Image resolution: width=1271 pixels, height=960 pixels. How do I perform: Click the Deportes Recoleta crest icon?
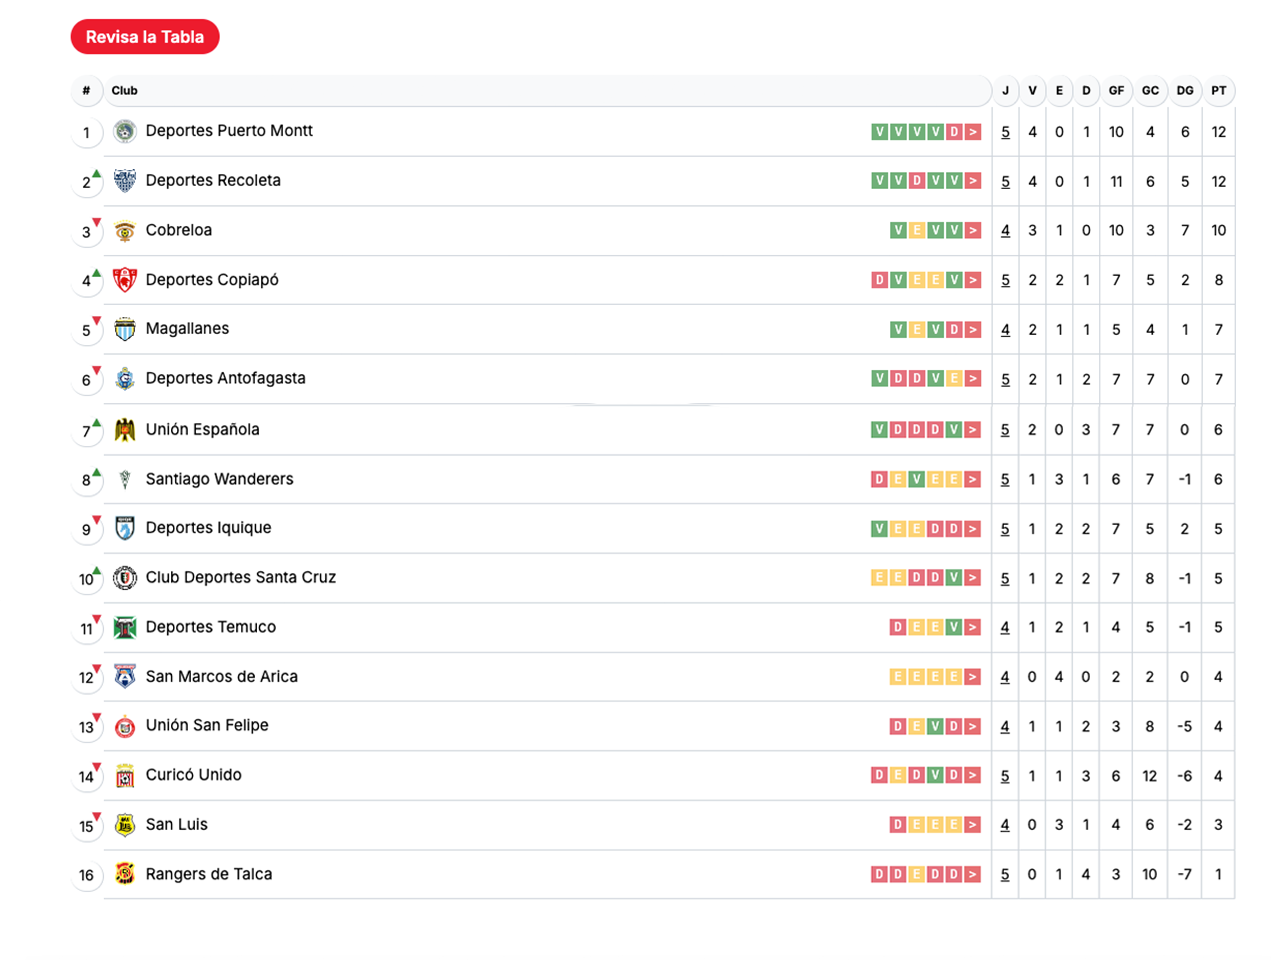point(125,181)
